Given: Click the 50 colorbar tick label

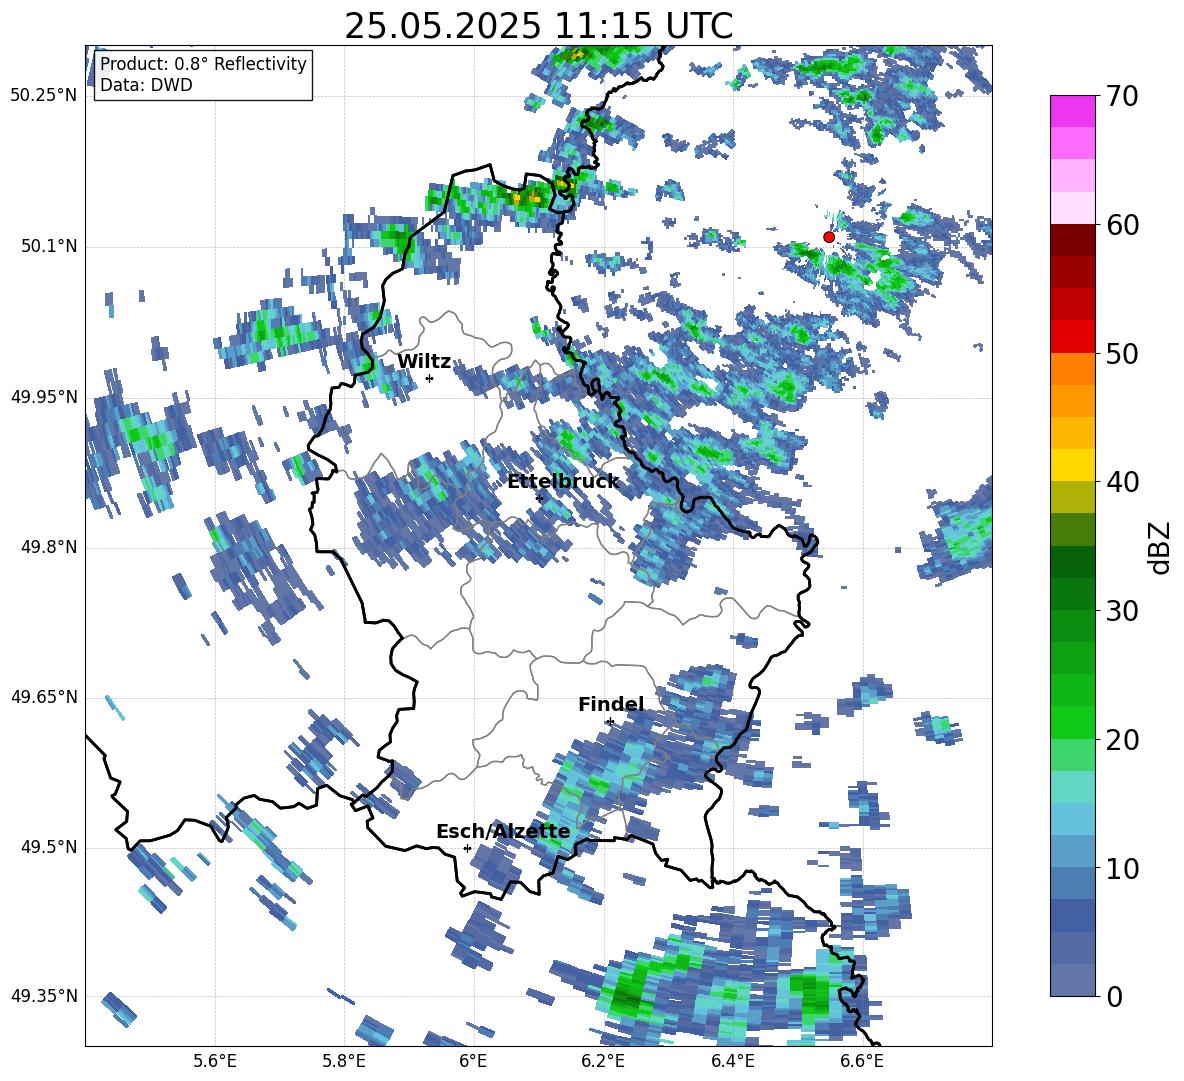Looking at the screenshot, I should pos(1122,354).
